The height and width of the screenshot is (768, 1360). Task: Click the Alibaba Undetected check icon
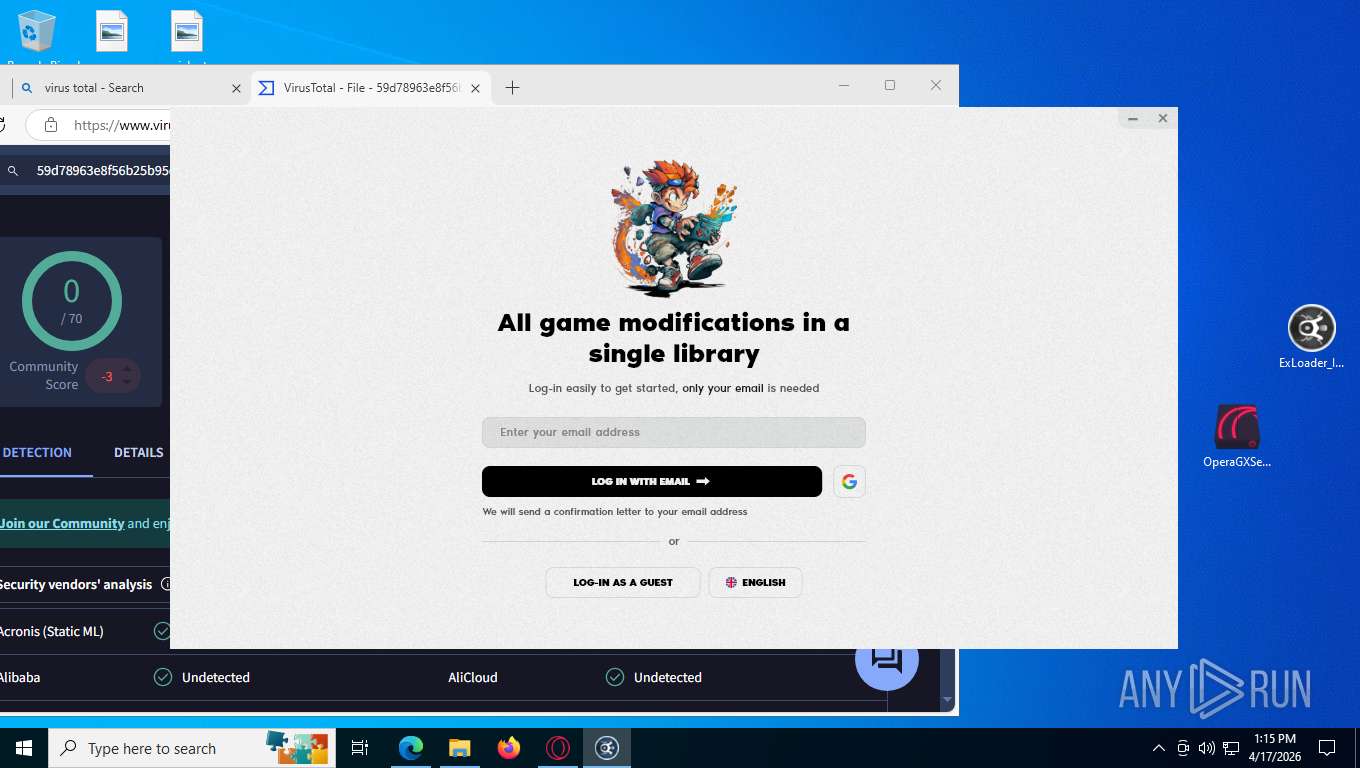coord(163,678)
